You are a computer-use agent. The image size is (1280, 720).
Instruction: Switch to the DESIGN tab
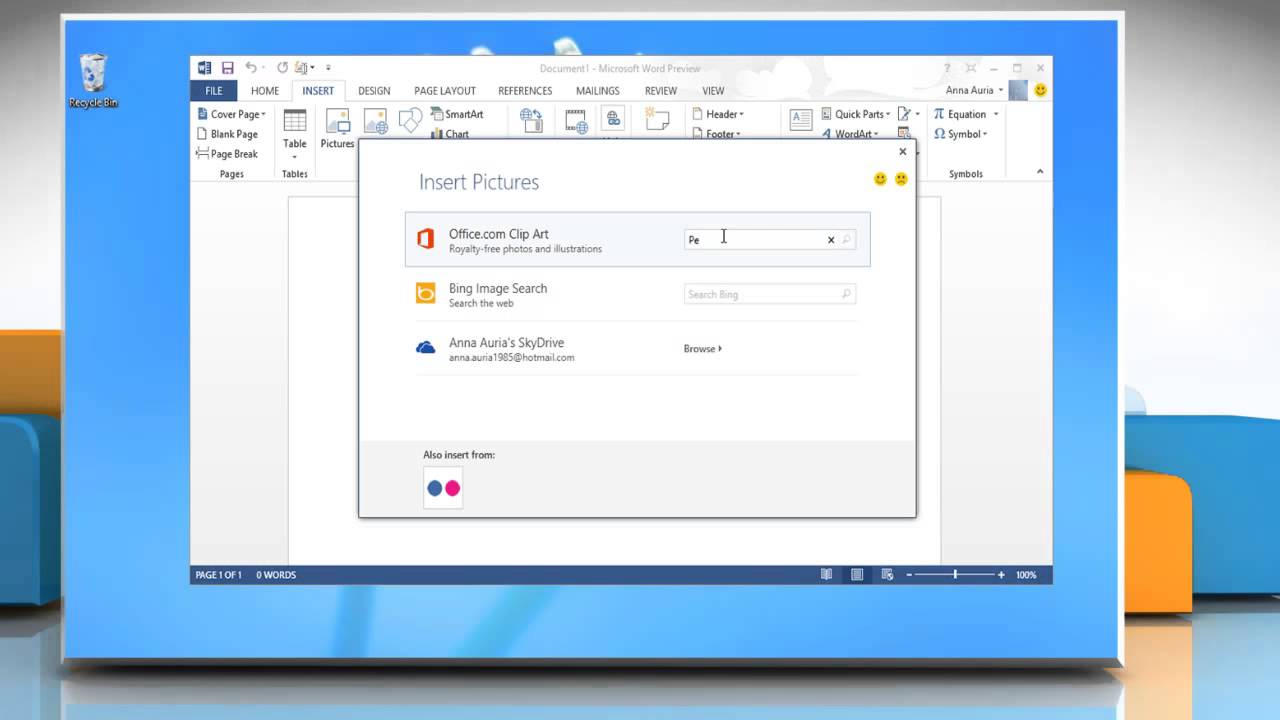374,90
